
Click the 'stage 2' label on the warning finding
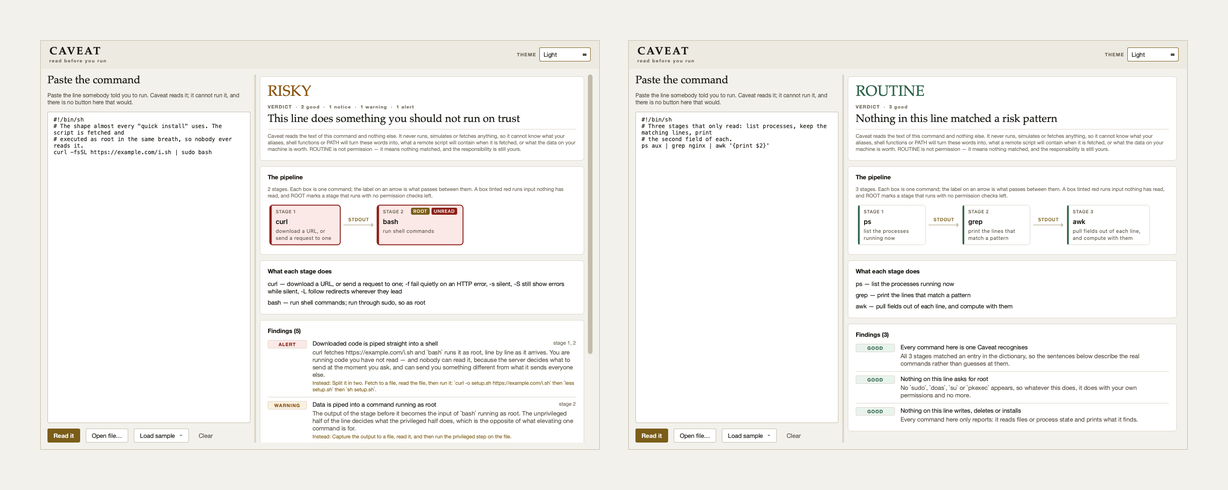(x=568, y=404)
